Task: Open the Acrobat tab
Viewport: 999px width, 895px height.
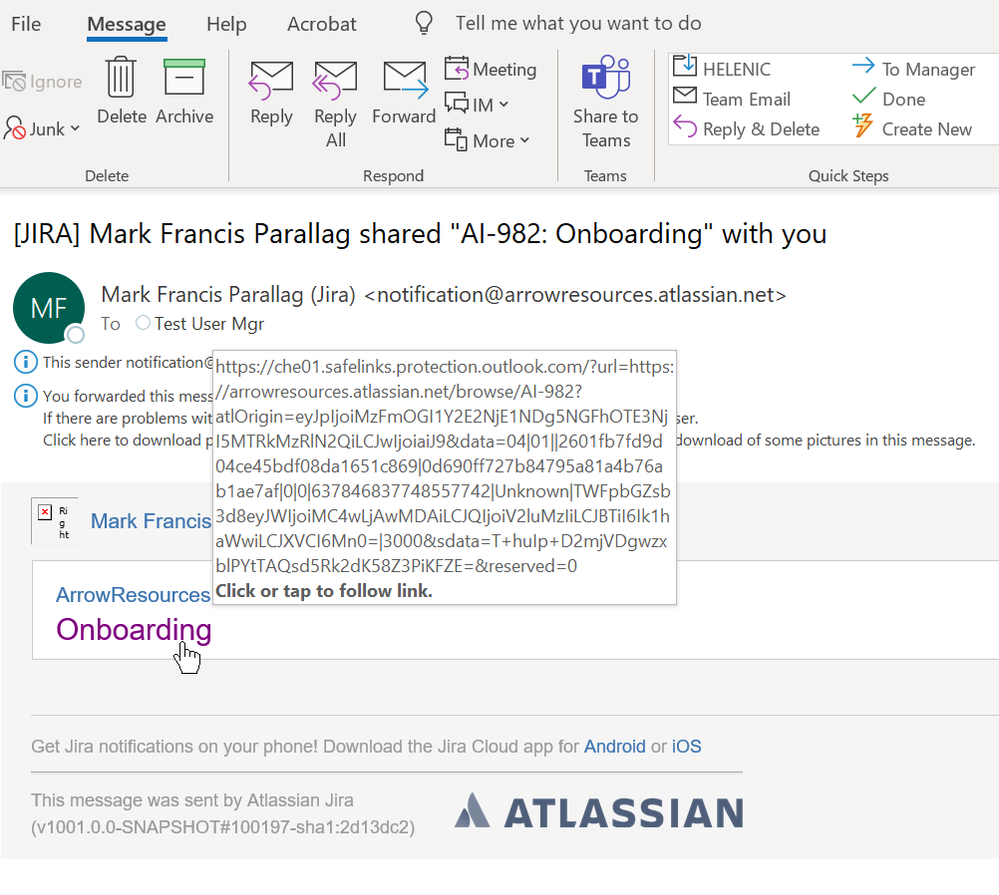Action: (x=322, y=24)
